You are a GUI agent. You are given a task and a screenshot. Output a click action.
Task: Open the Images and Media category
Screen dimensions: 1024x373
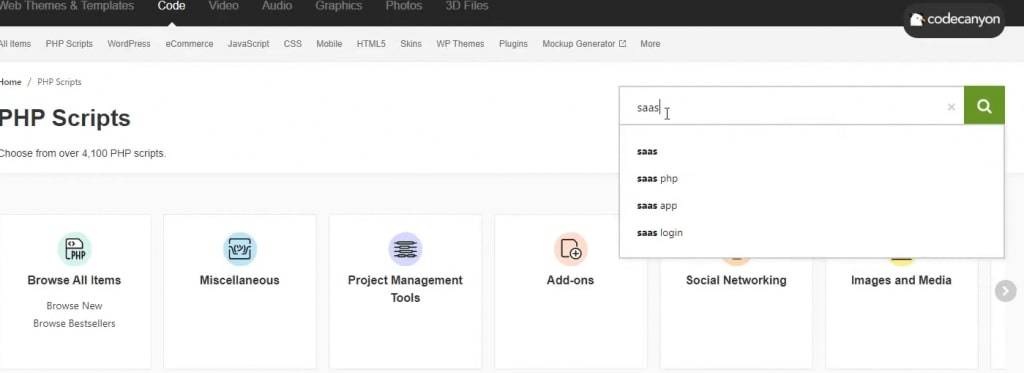click(901, 280)
